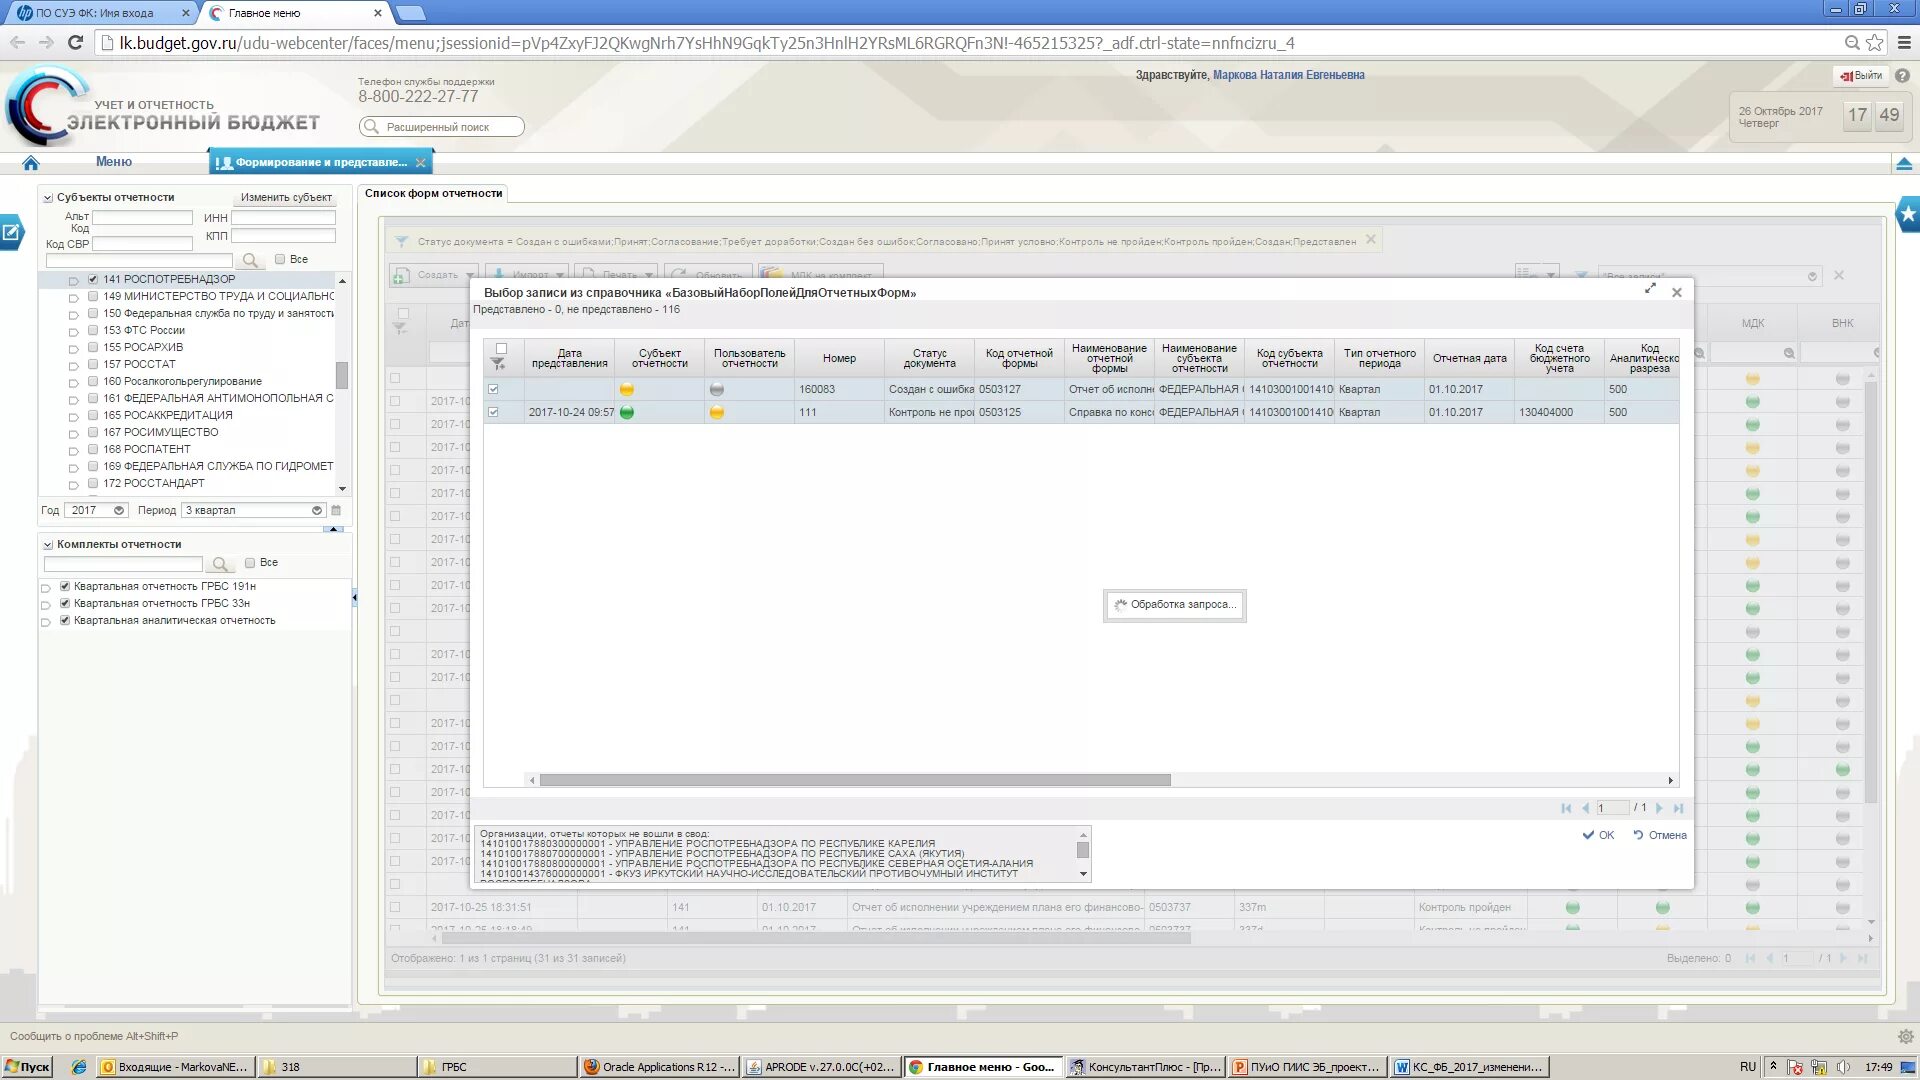Expand the 141 РОСПОТРЕБНАДЗОР tree node
The height and width of the screenshot is (1080, 1920).
(x=73, y=281)
